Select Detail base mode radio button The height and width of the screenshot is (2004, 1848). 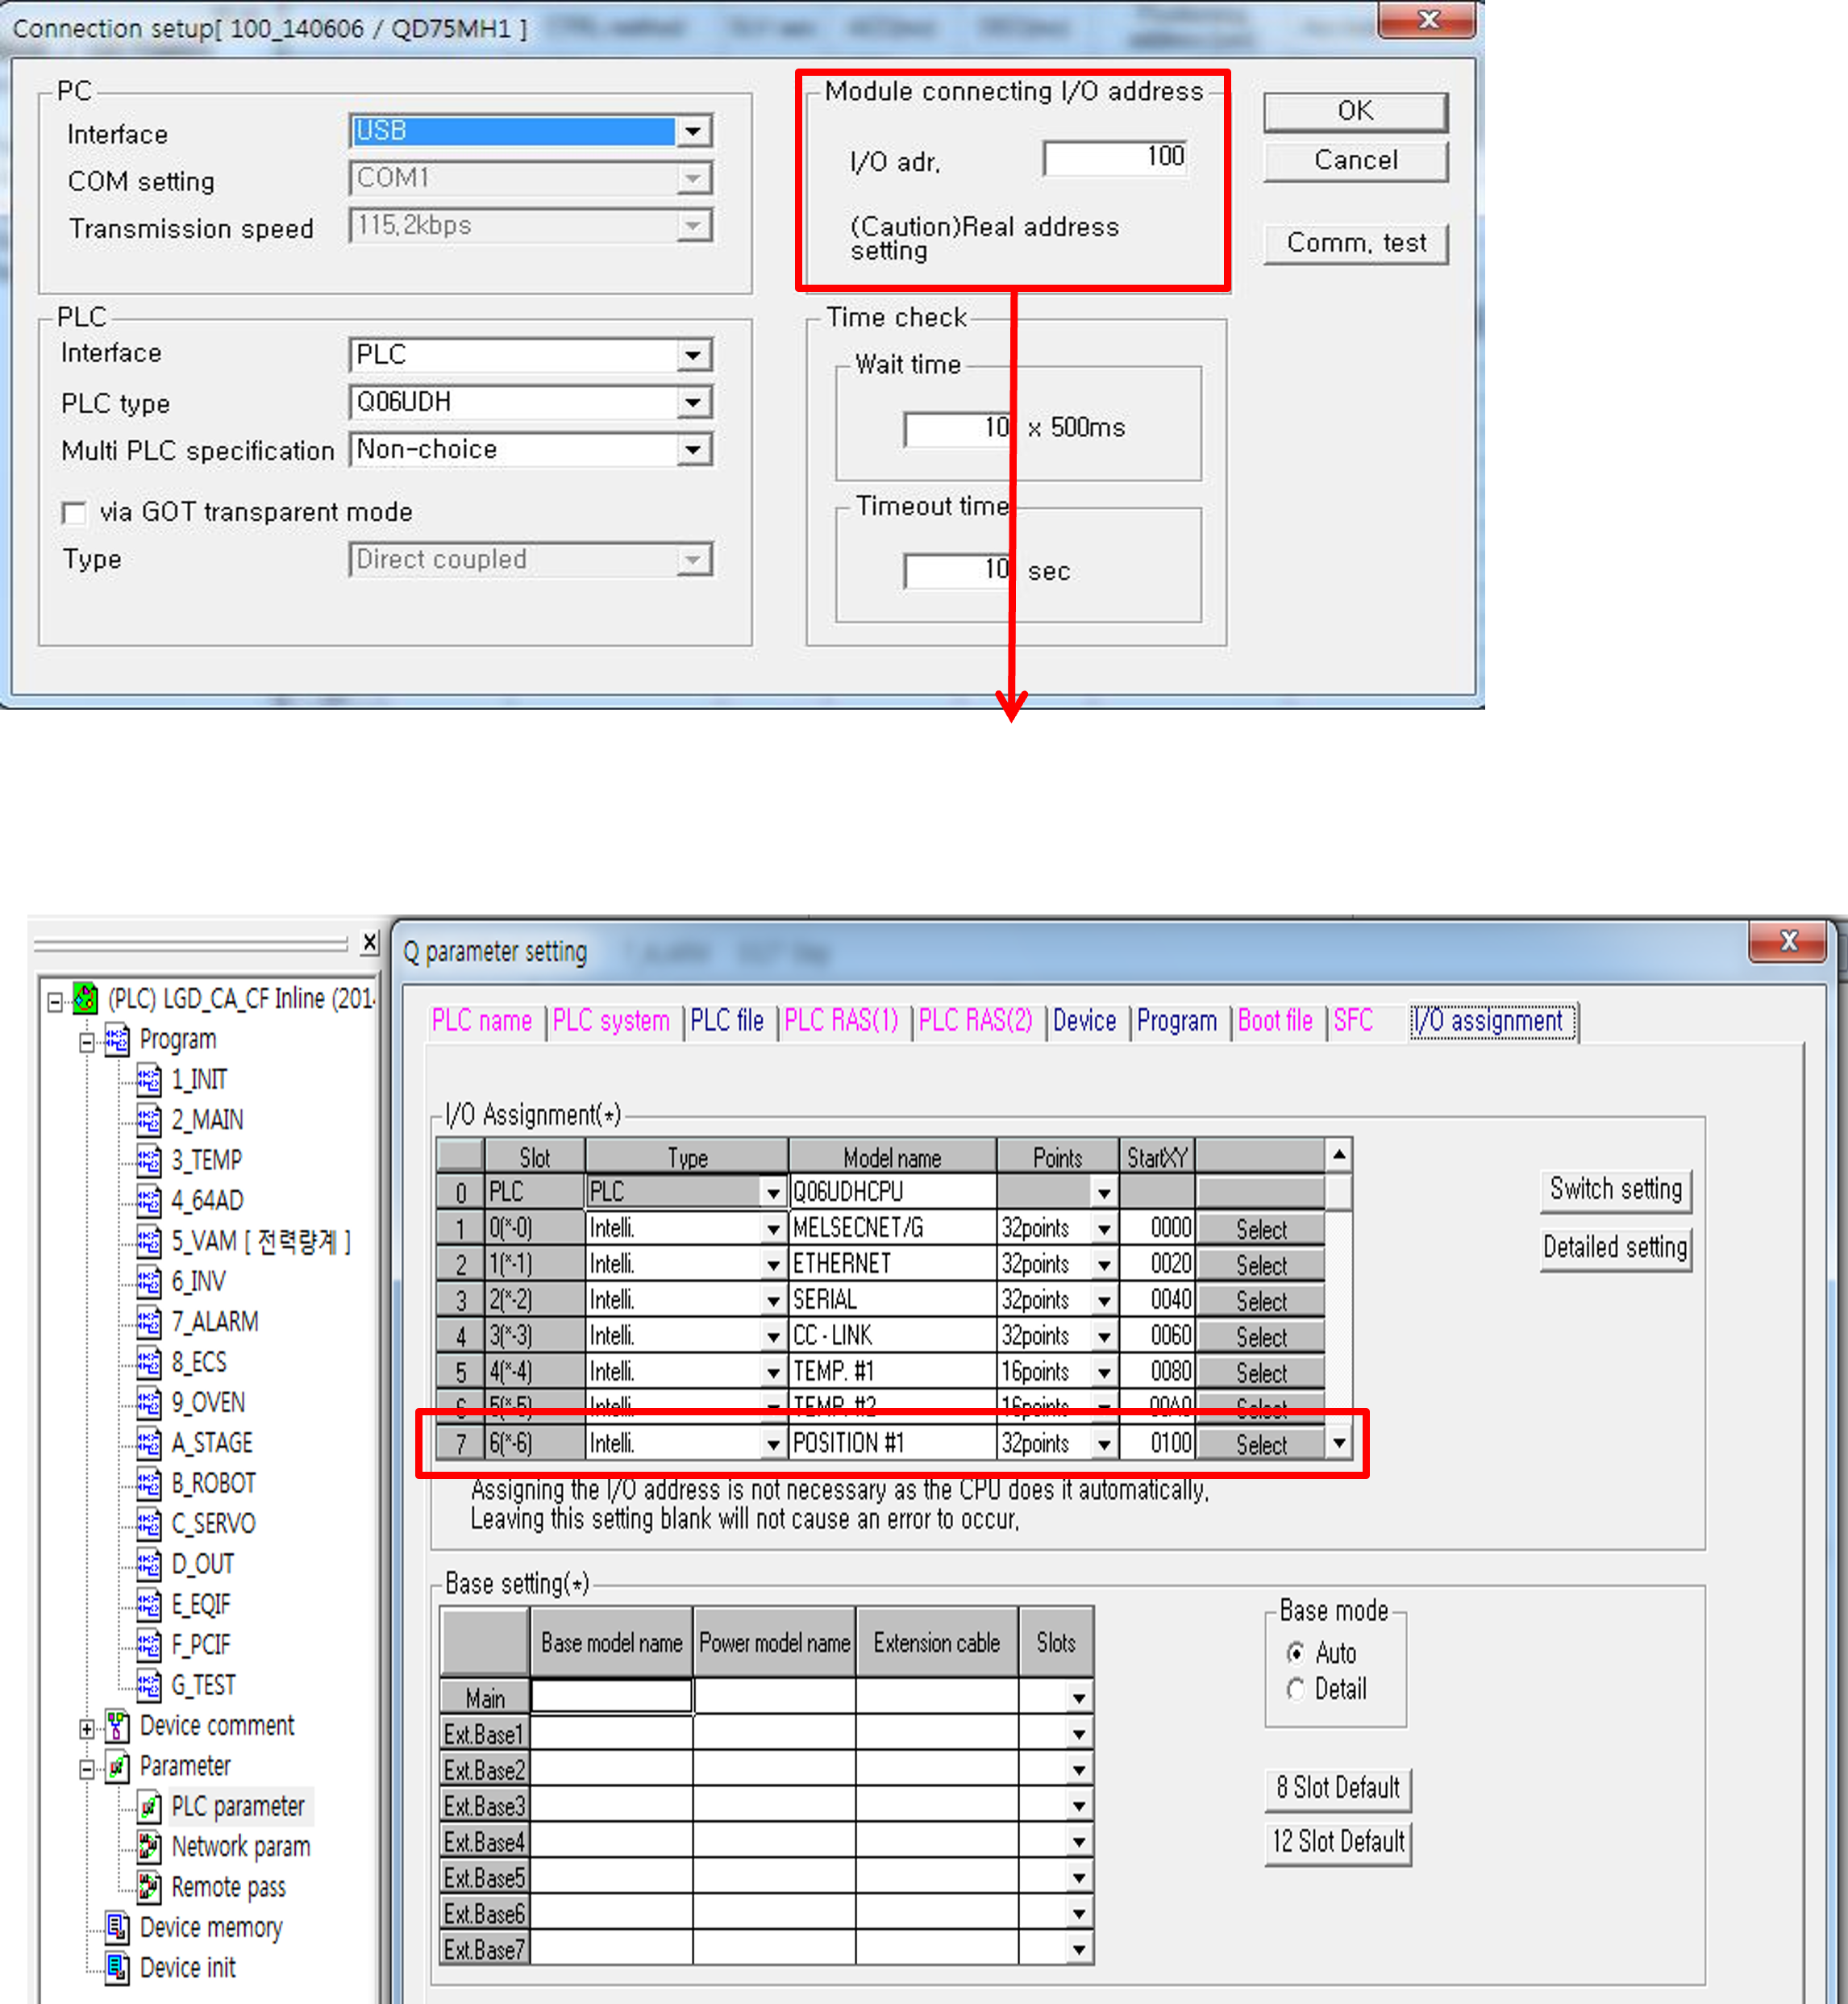click(1296, 1689)
